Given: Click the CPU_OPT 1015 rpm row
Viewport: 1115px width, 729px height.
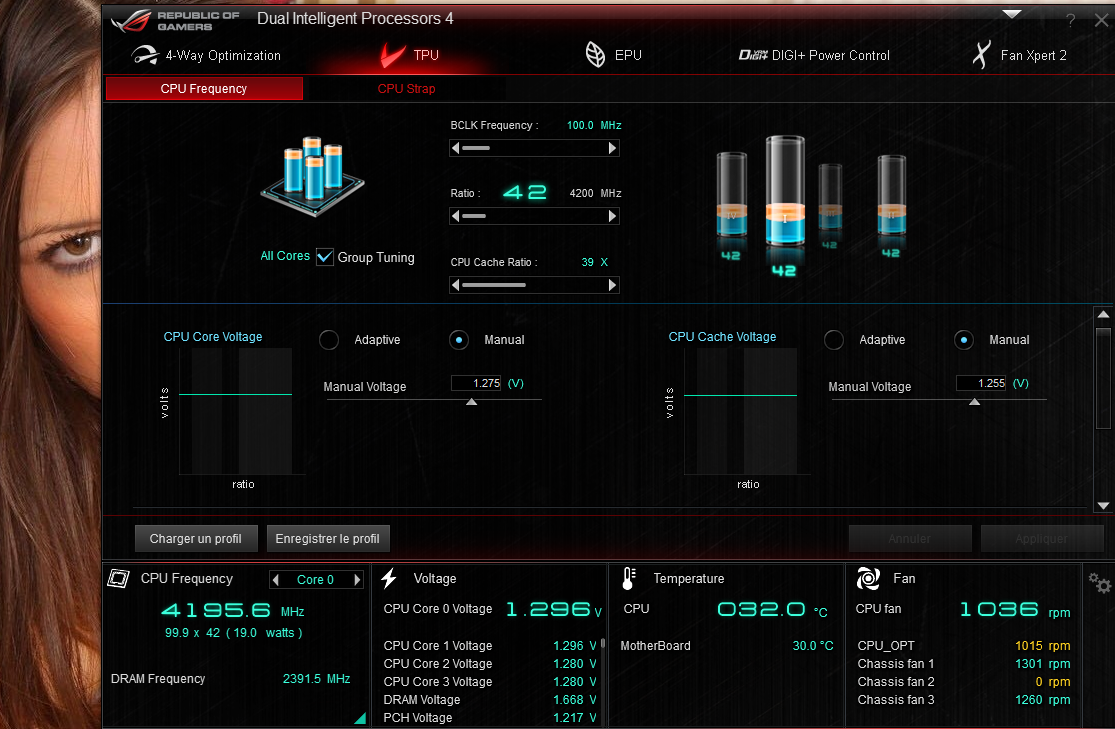Looking at the screenshot, I should coord(964,646).
